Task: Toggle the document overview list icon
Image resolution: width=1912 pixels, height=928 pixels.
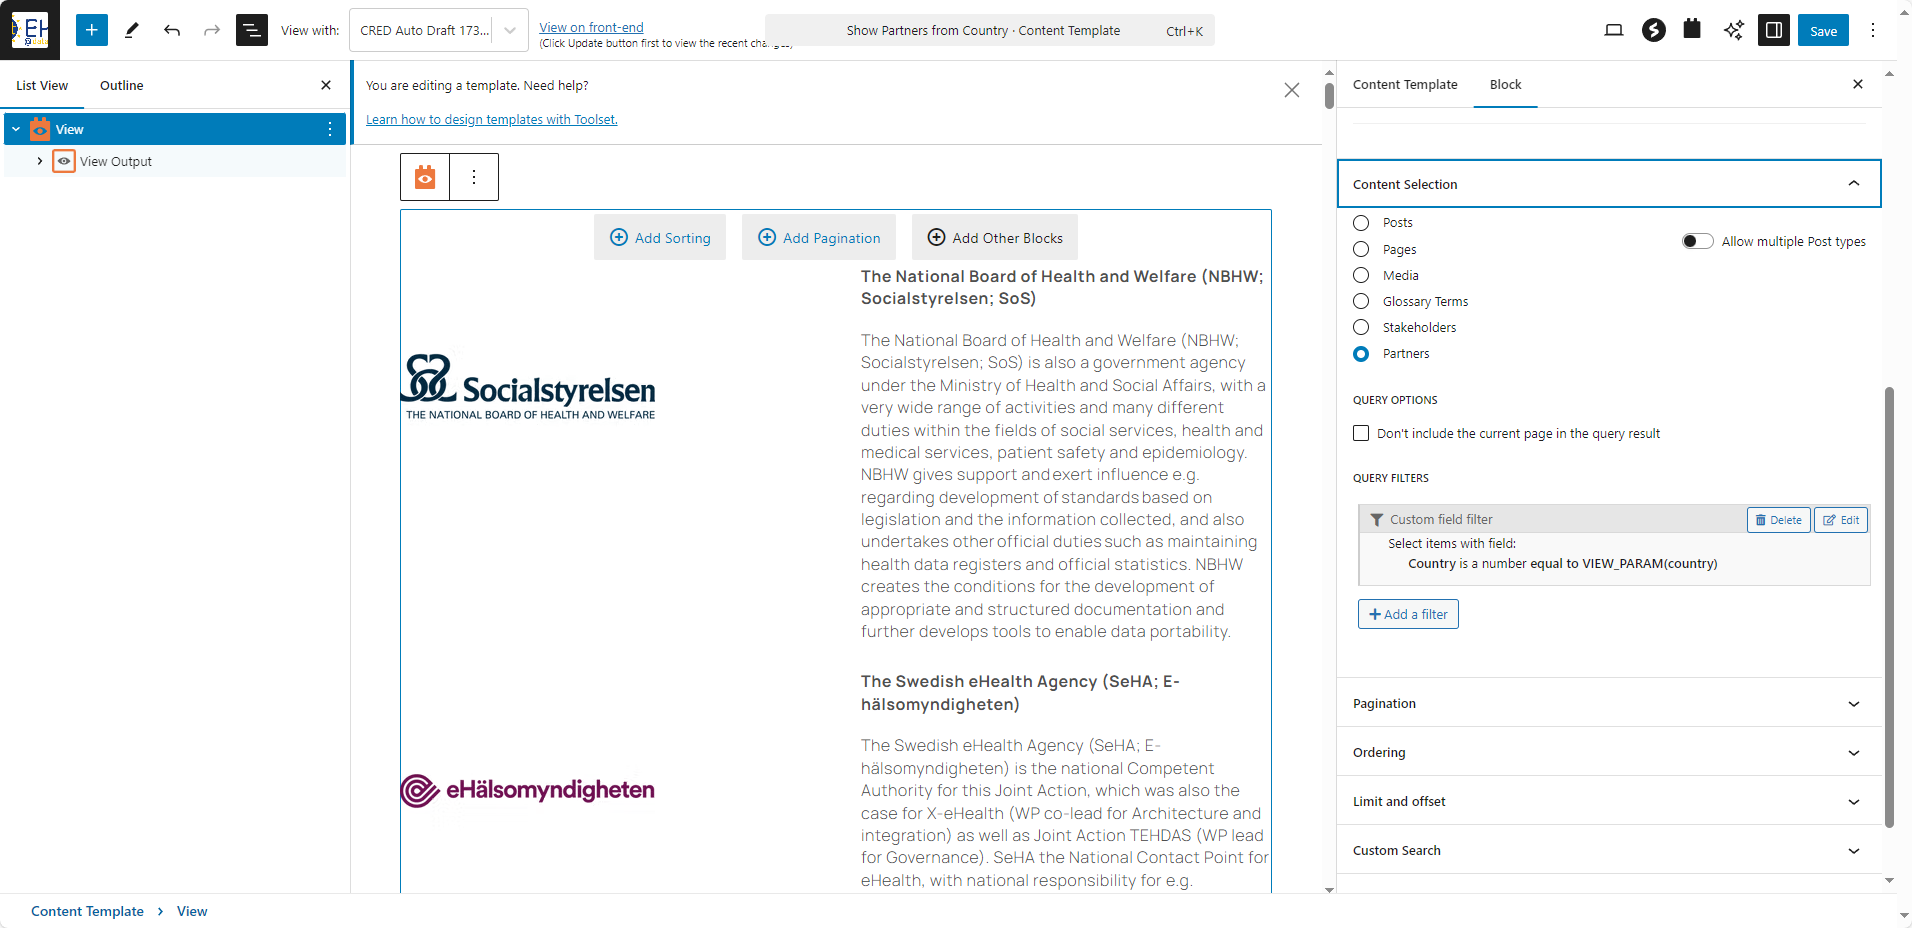Action: 252,30
